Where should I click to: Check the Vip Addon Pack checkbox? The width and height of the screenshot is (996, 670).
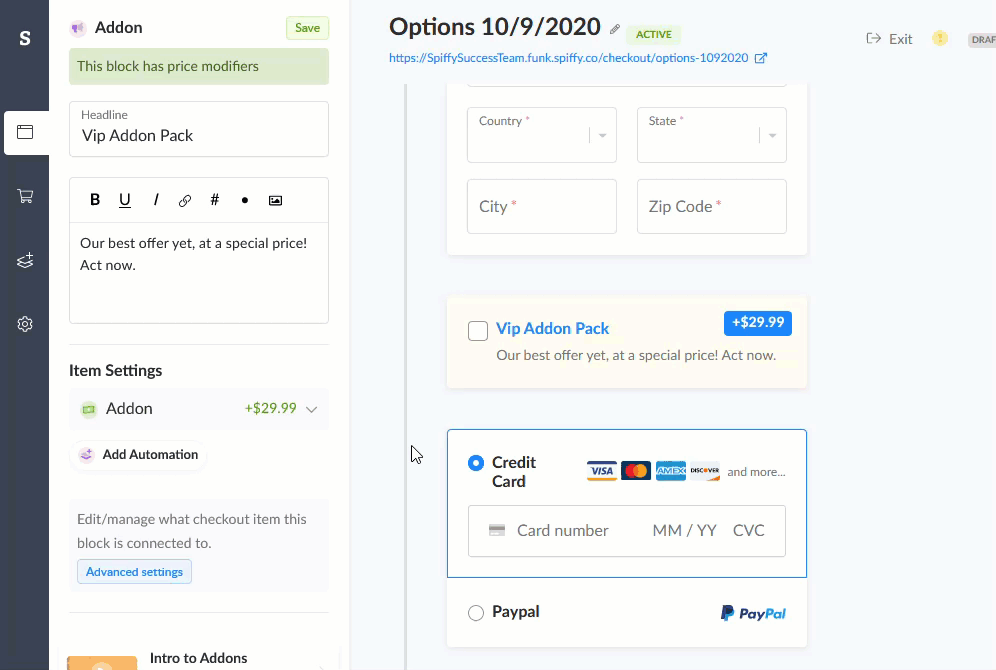[x=478, y=331]
